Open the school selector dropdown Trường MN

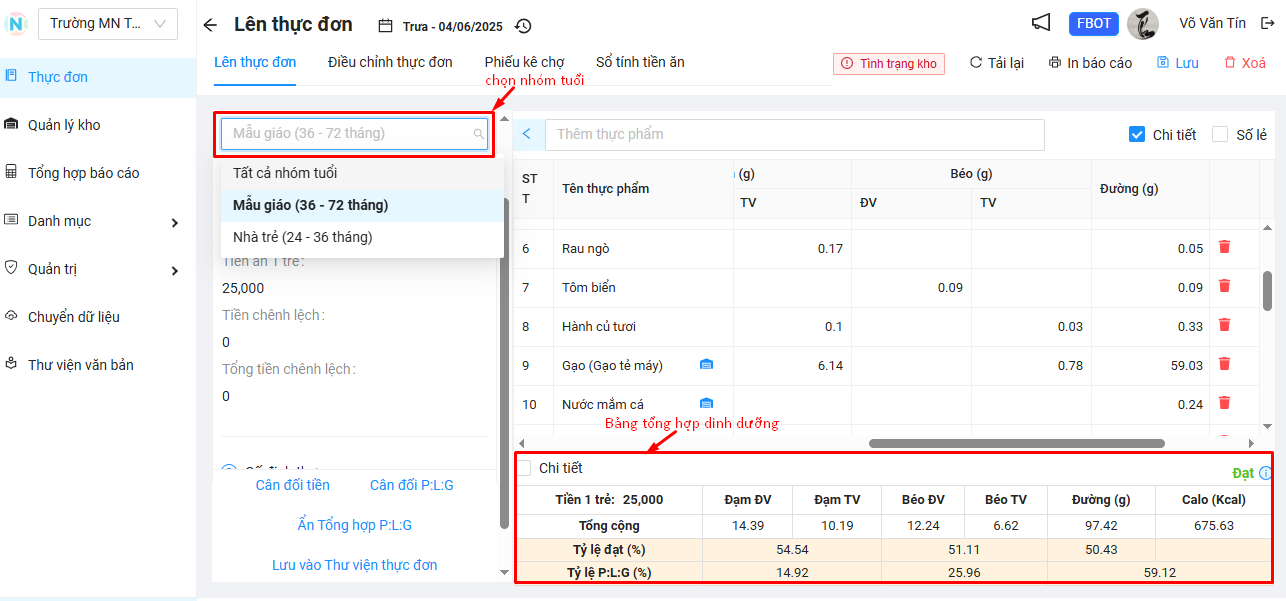click(107, 23)
